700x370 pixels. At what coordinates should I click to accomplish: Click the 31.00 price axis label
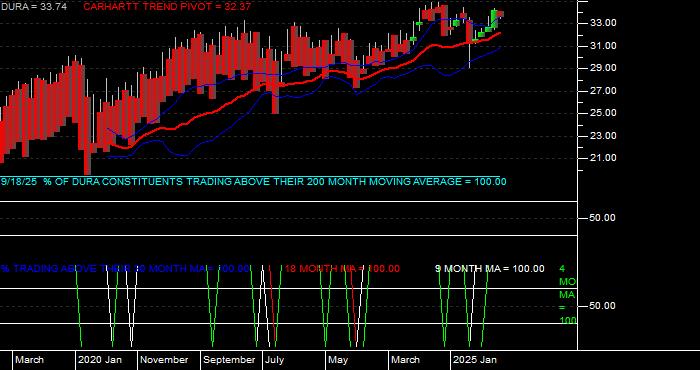pos(604,46)
